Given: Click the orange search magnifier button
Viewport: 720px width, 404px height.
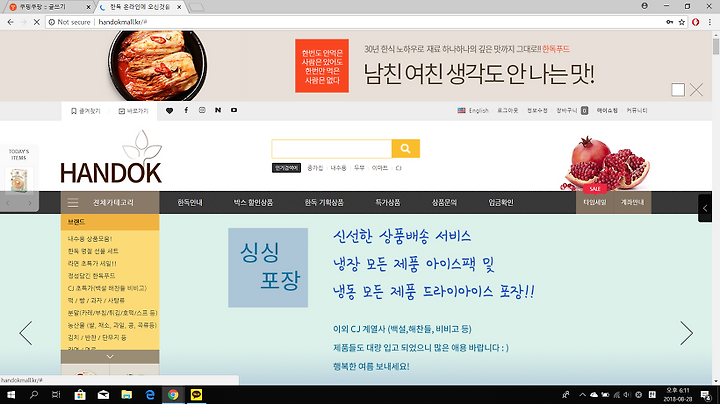Looking at the screenshot, I should click(x=405, y=148).
